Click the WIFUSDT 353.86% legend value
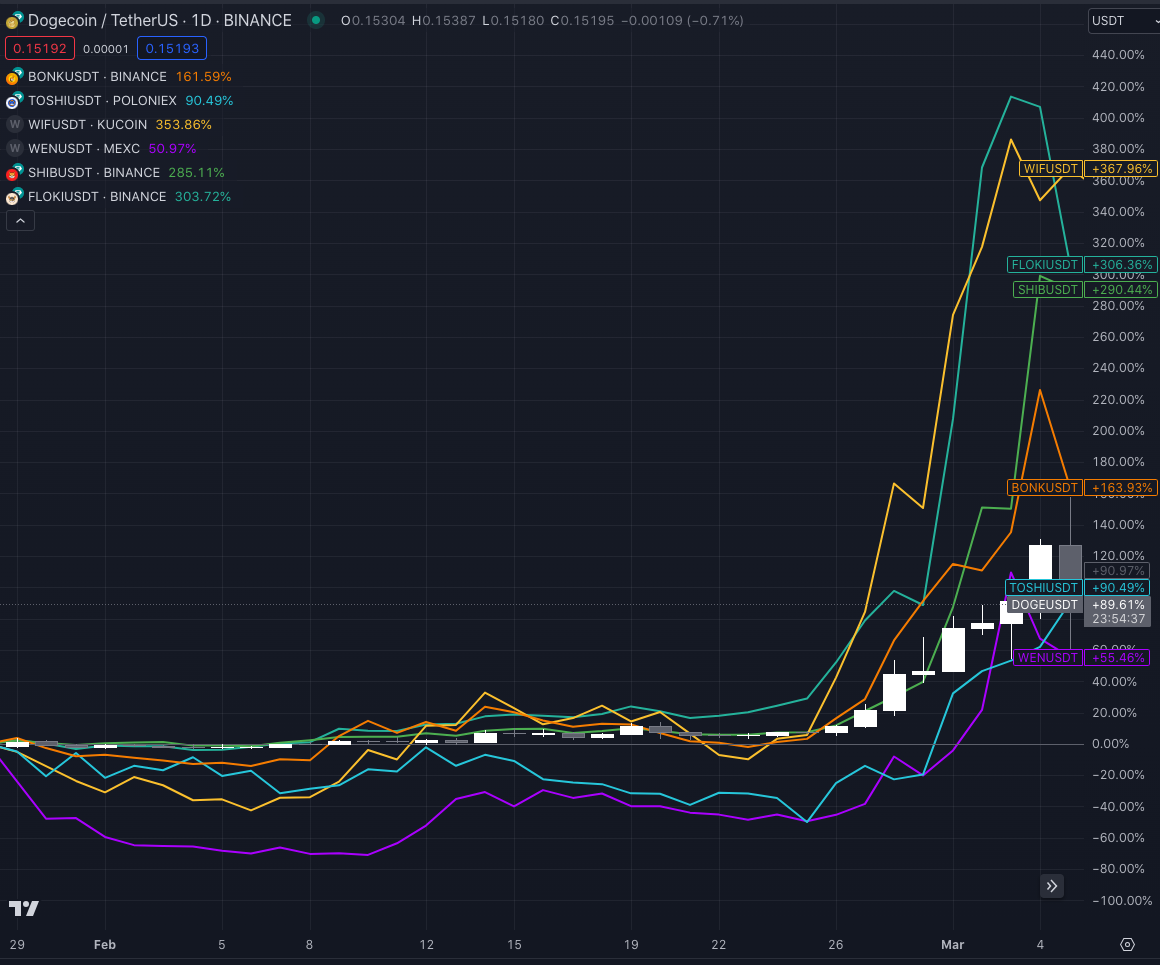 coord(183,124)
